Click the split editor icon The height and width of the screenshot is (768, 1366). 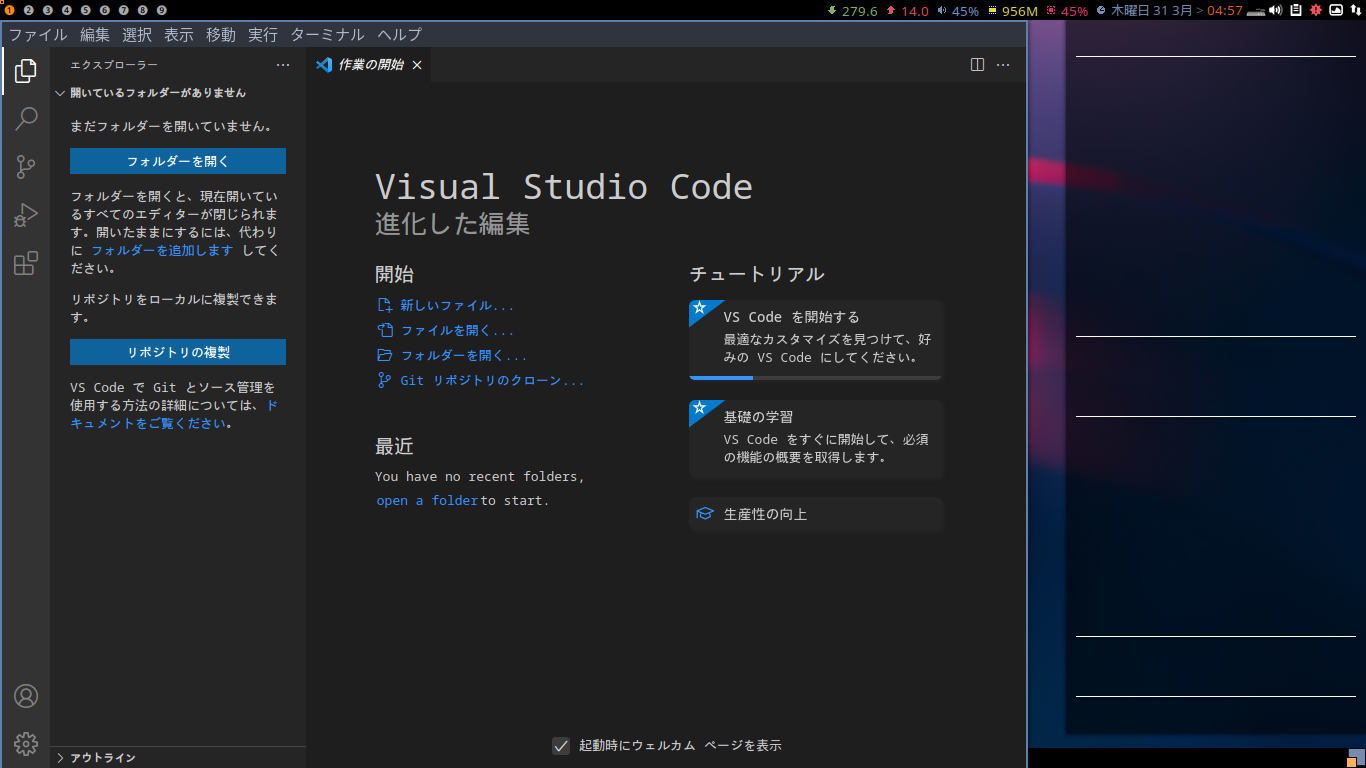tap(977, 65)
